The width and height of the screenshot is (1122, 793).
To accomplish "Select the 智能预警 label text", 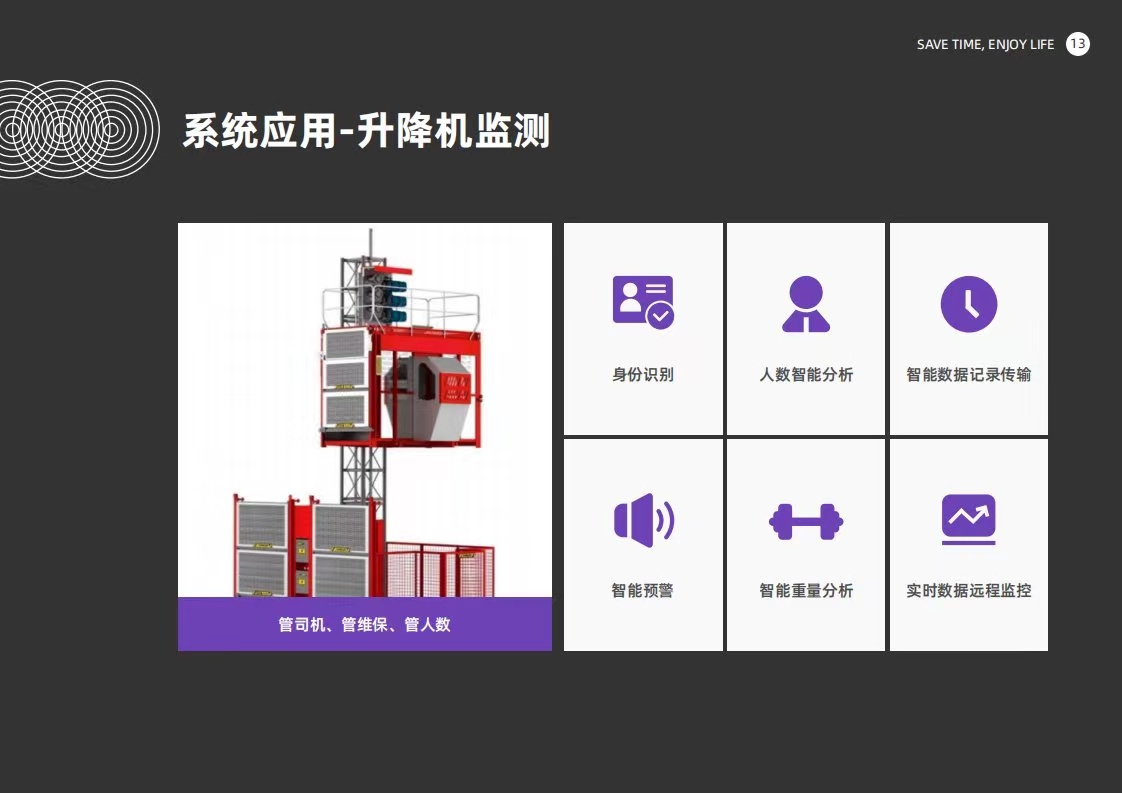I will pyautogui.click(x=643, y=590).
